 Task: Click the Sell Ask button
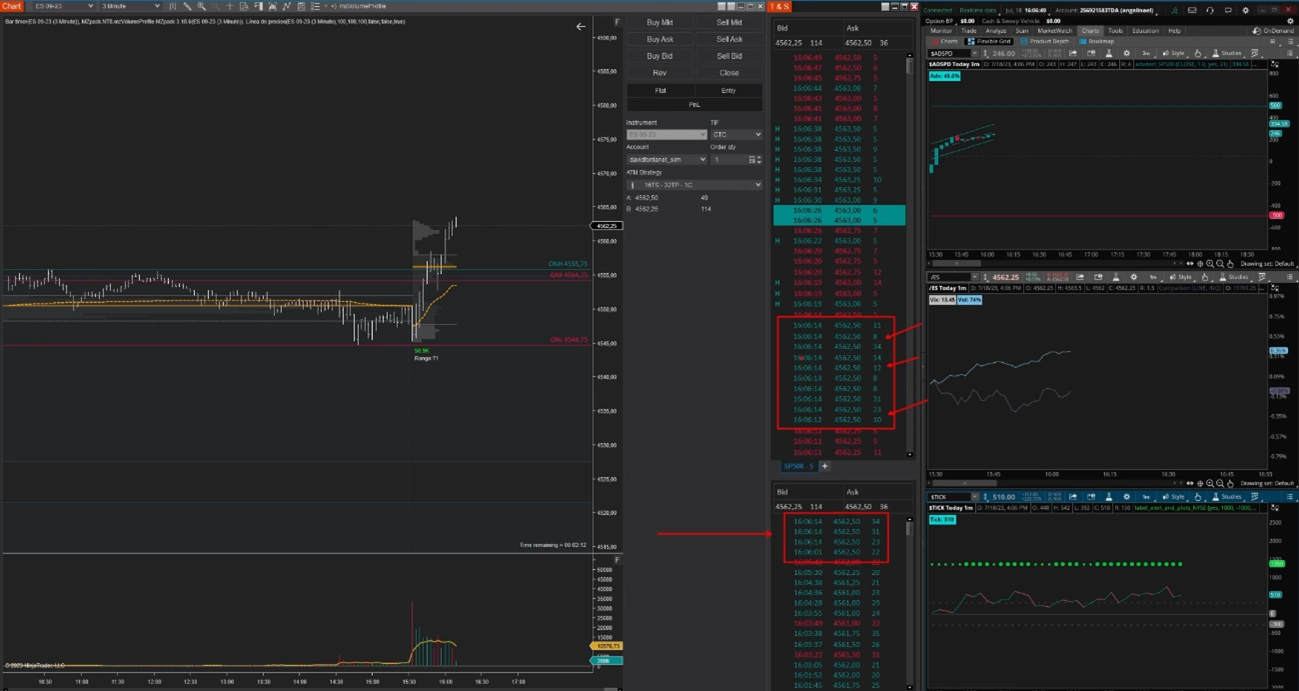pyautogui.click(x=729, y=39)
